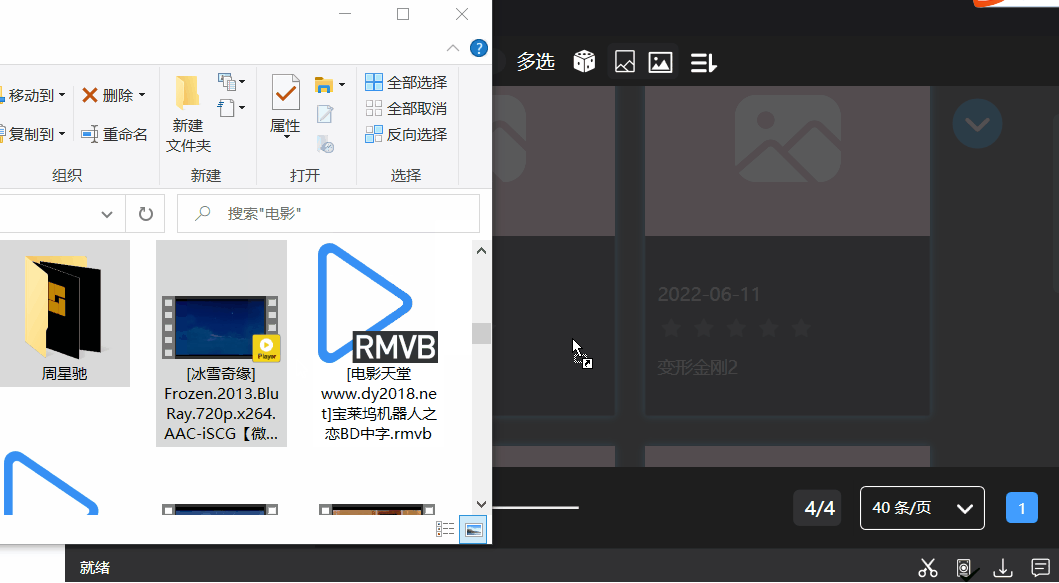Image resolution: width=1059 pixels, height=583 pixels.
Task: Switch Explorer to large thumbnails view
Action: point(474,529)
